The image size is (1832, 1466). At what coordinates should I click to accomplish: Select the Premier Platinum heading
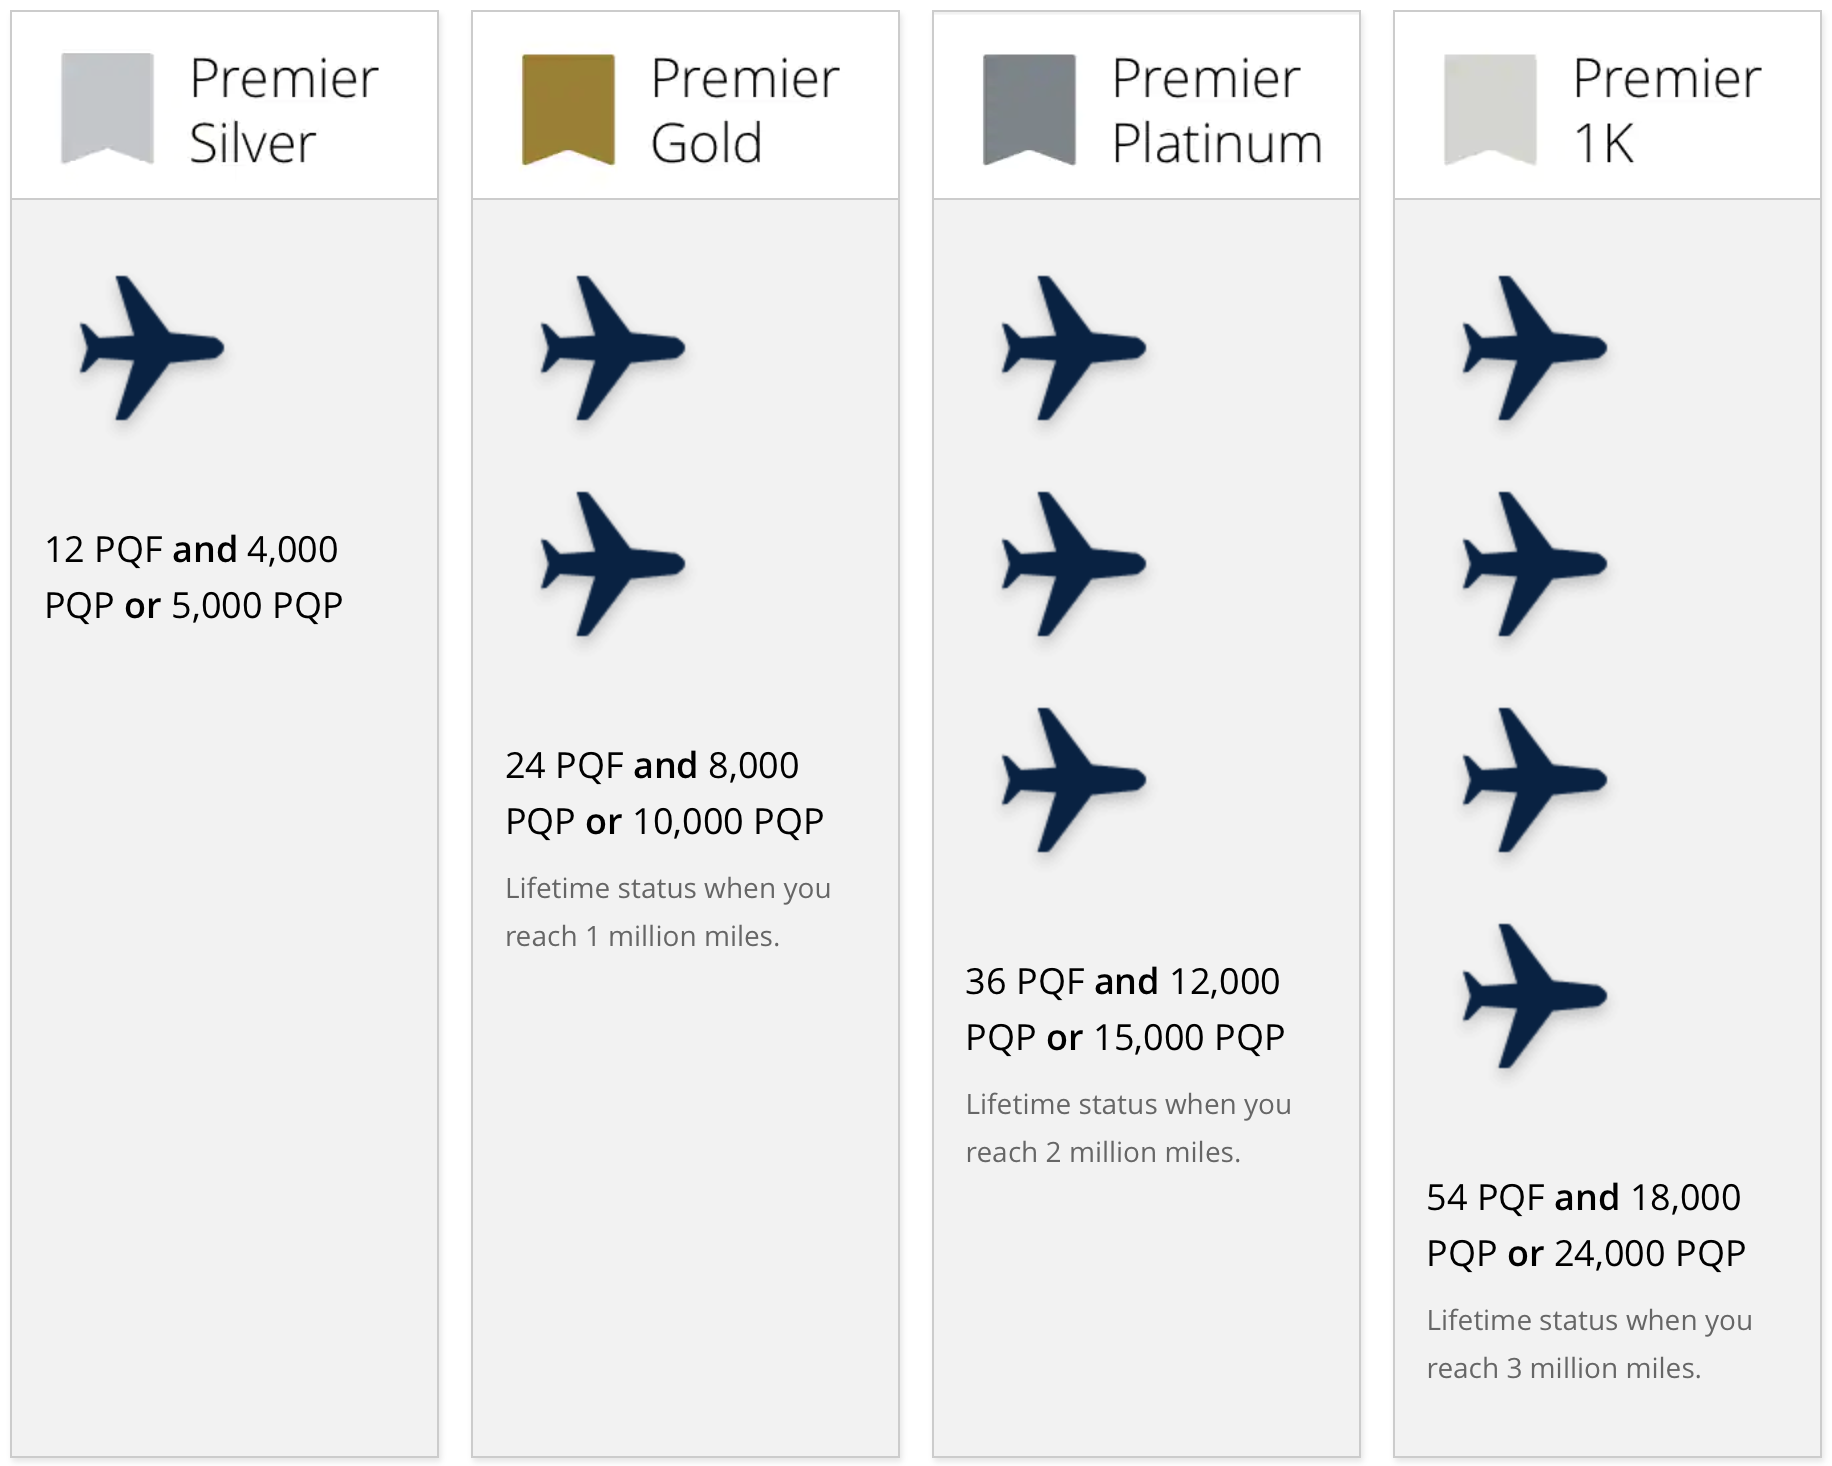coord(1217,110)
